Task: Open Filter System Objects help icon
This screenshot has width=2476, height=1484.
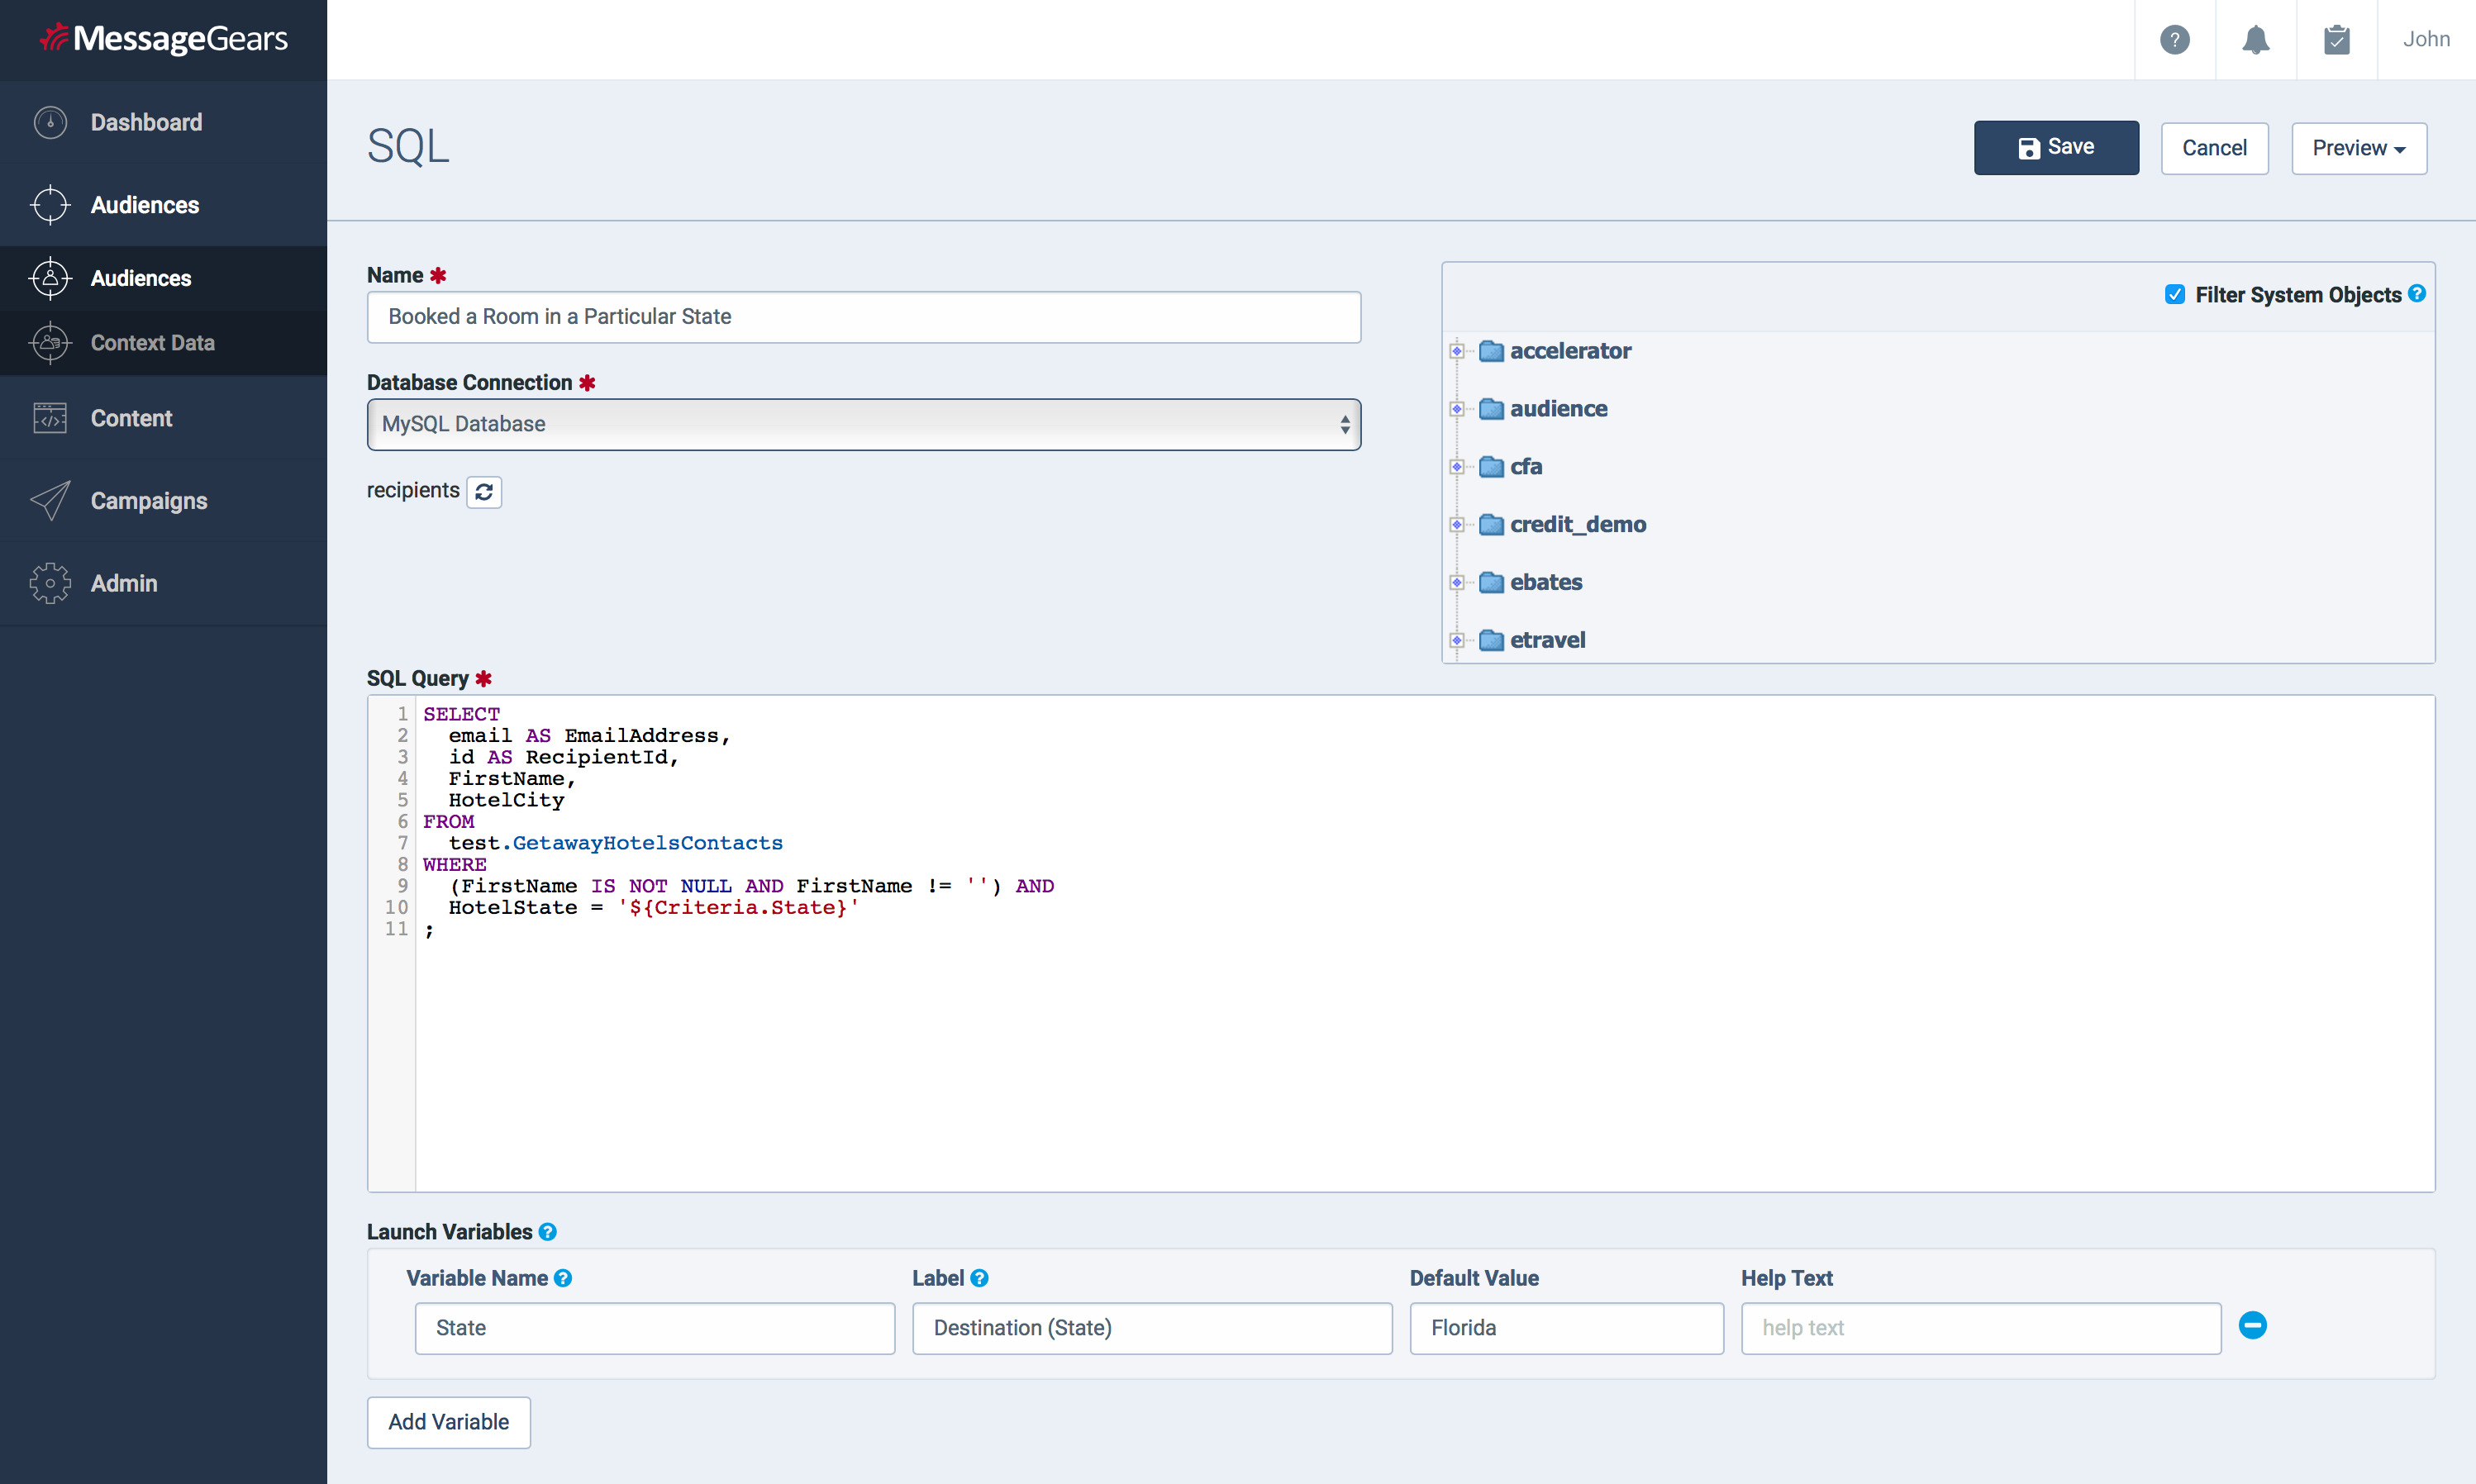Action: 2417,294
